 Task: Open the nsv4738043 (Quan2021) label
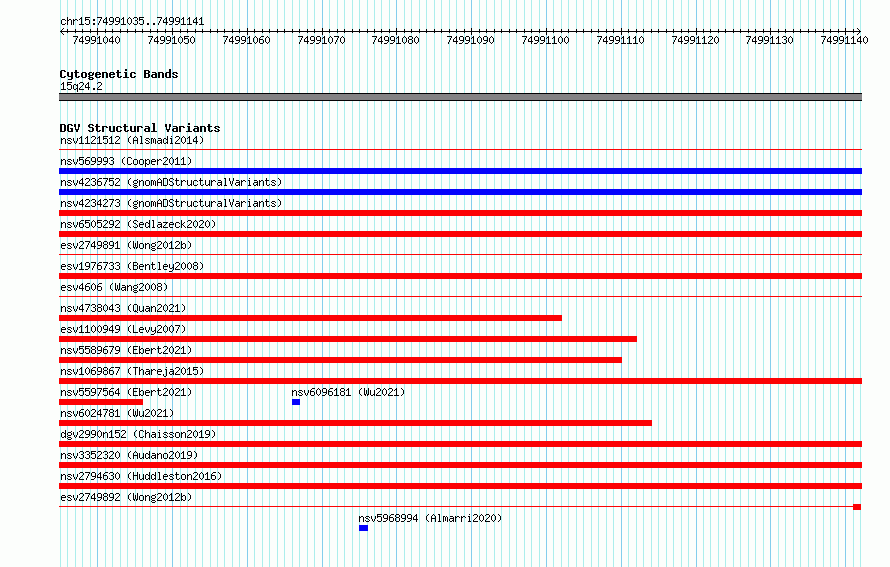click(123, 308)
